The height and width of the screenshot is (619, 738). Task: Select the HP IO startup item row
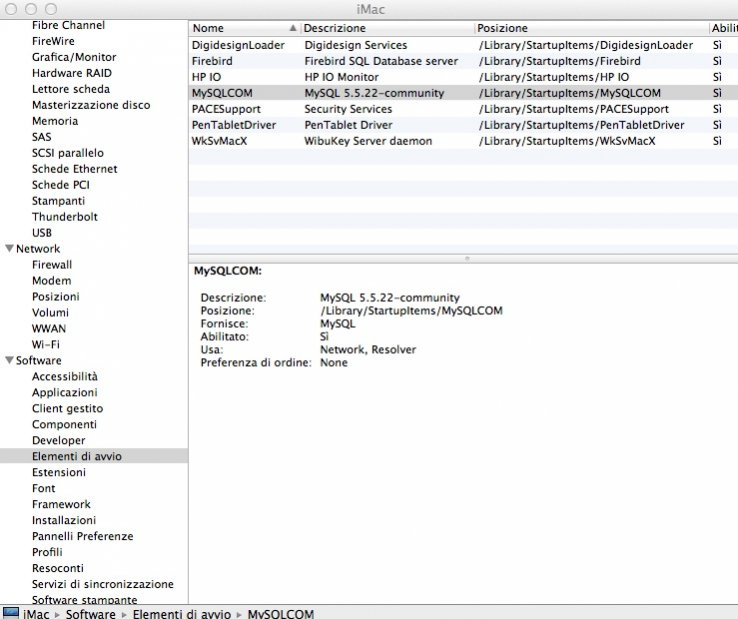coord(463,77)
